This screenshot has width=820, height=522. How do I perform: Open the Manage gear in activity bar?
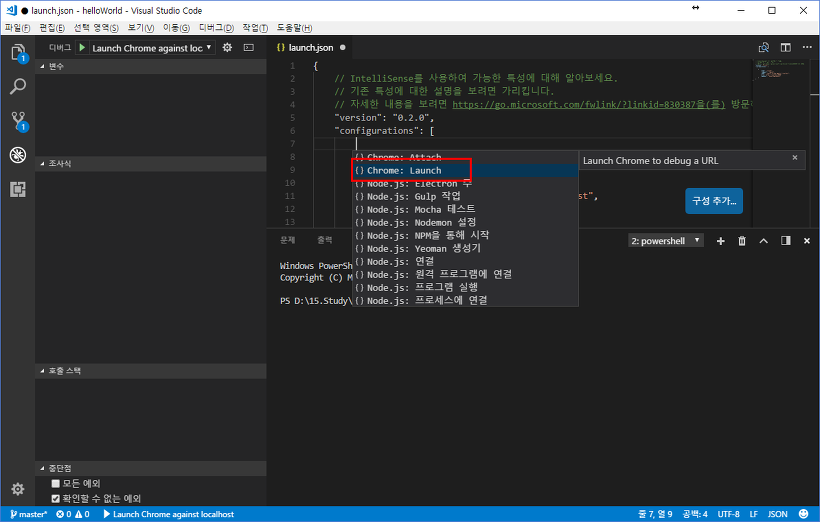click(18, 489)
